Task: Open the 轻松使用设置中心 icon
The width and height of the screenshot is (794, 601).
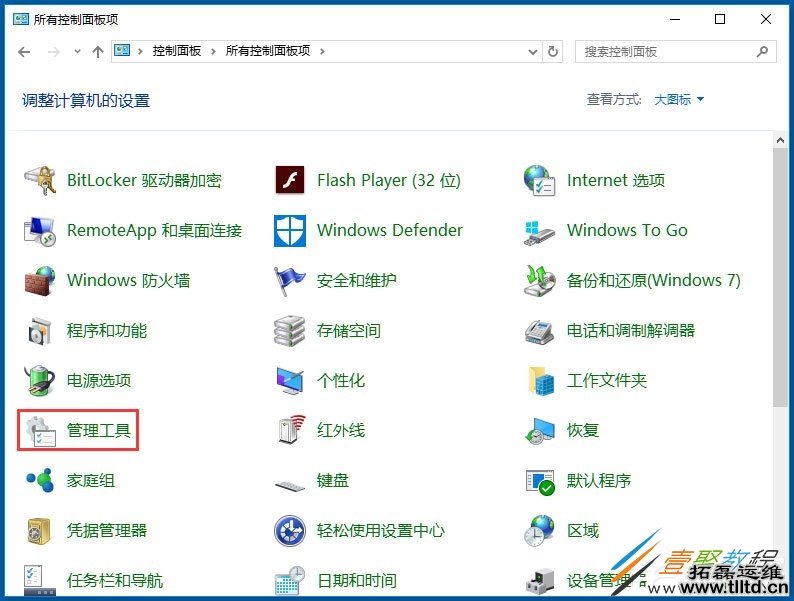Action: coord(290,531)
